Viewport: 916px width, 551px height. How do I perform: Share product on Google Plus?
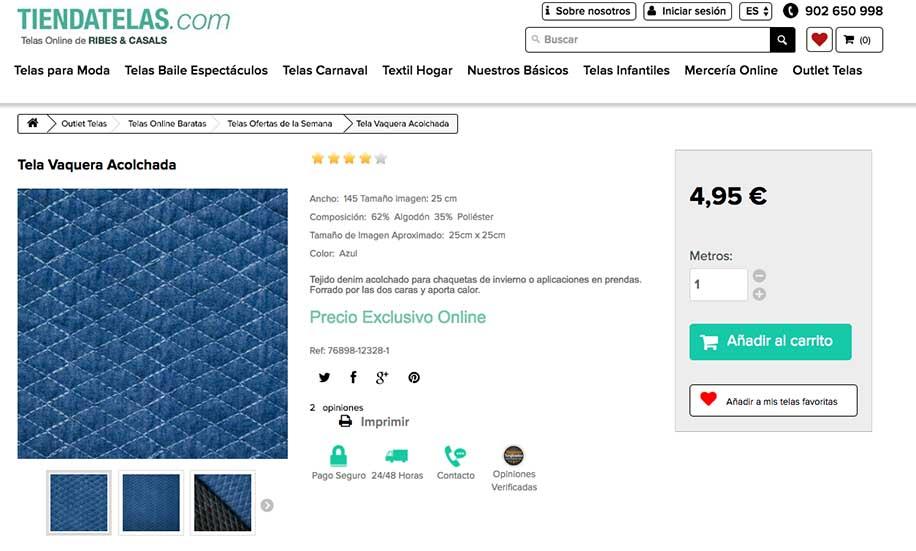coord(382,377)
